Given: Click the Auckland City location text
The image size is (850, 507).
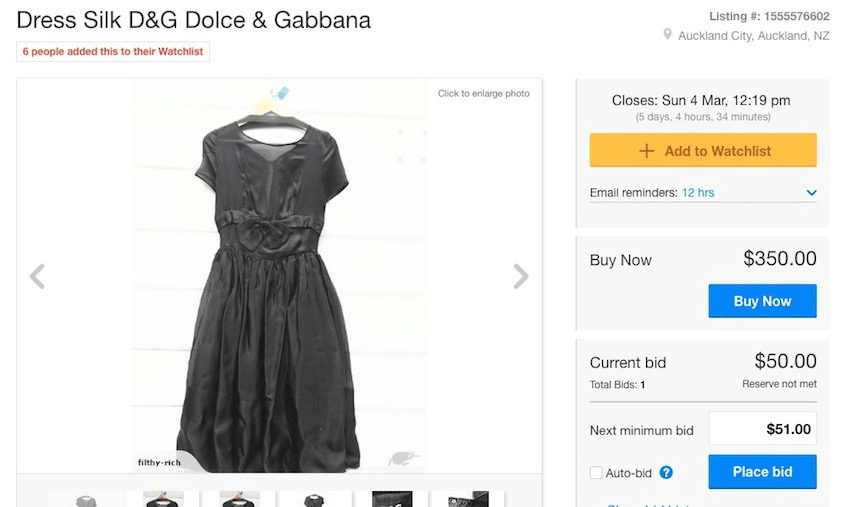Looking at the screenshot, I should click(753, 36).
